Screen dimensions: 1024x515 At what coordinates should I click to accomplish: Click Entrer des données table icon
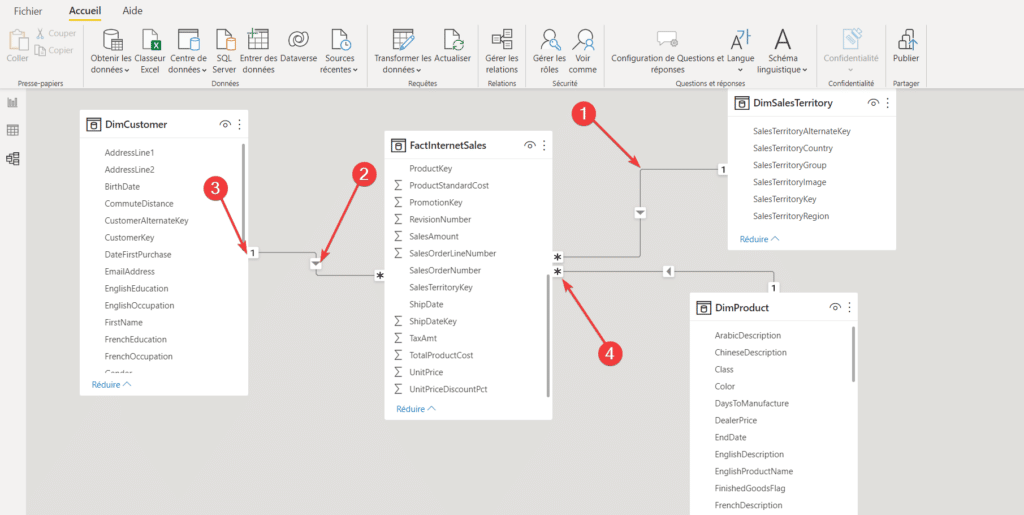click(x=258, y=40)
